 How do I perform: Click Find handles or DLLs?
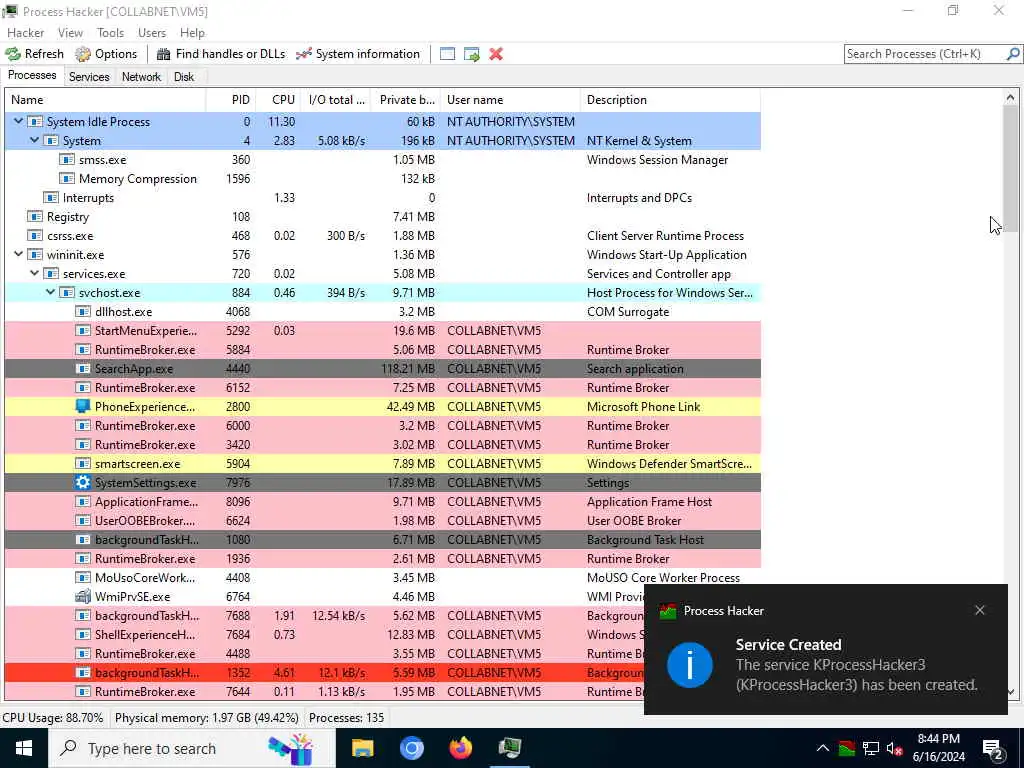pyautogui.click(x=221, y=54)
